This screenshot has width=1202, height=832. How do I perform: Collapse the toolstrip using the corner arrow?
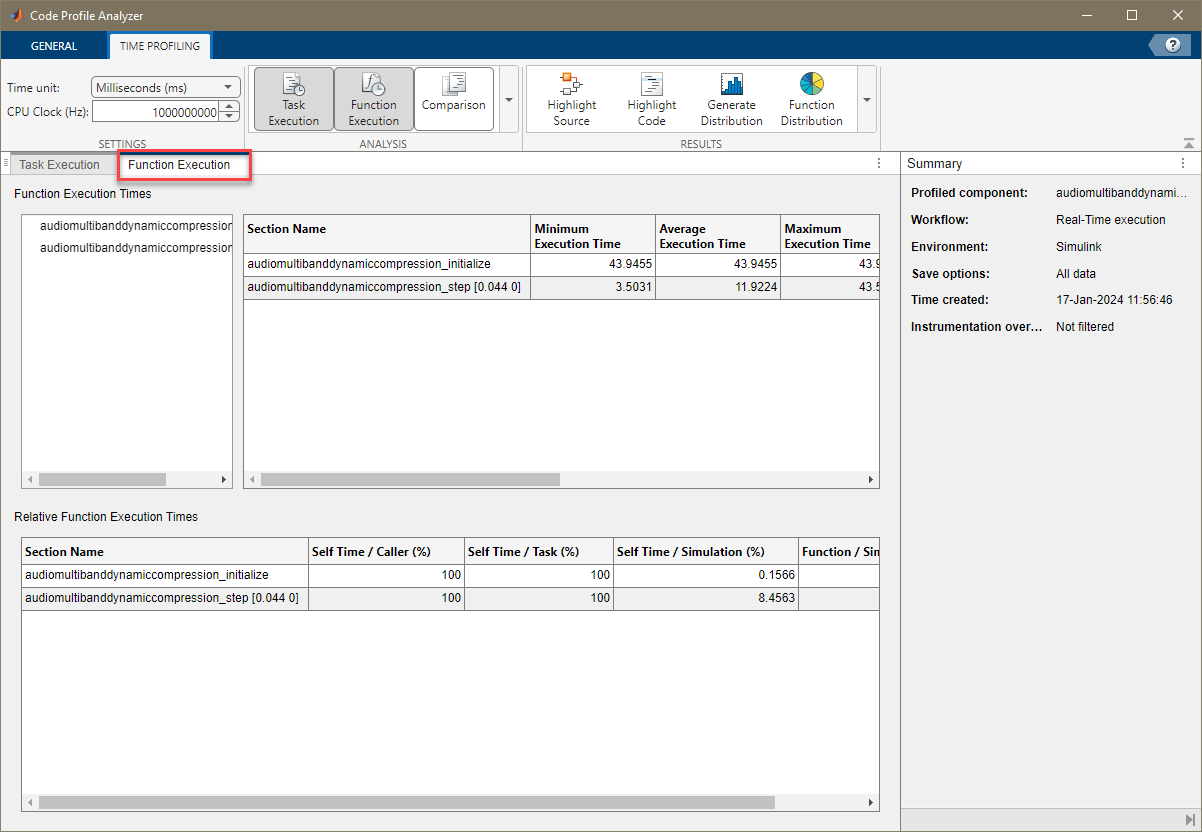[x=1188, y=143]
